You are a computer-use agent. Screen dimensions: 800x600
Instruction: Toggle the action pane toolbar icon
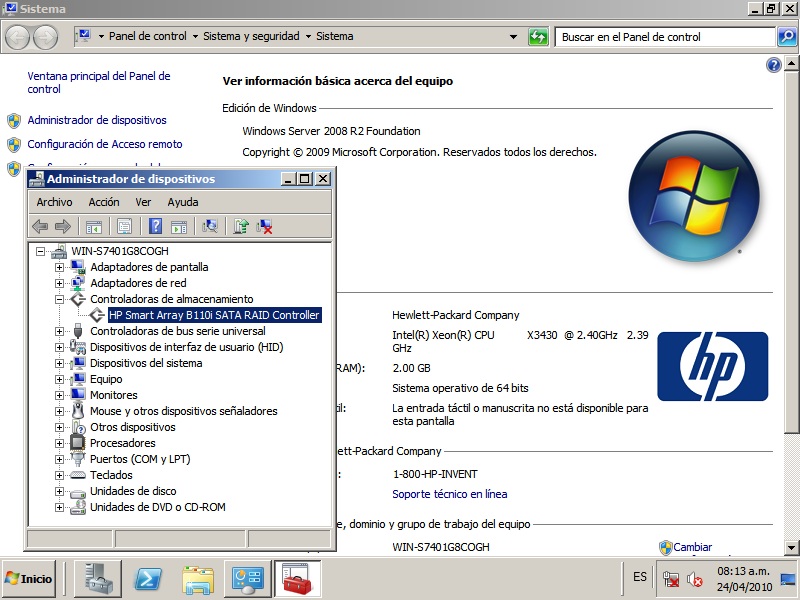click(179, 226)
